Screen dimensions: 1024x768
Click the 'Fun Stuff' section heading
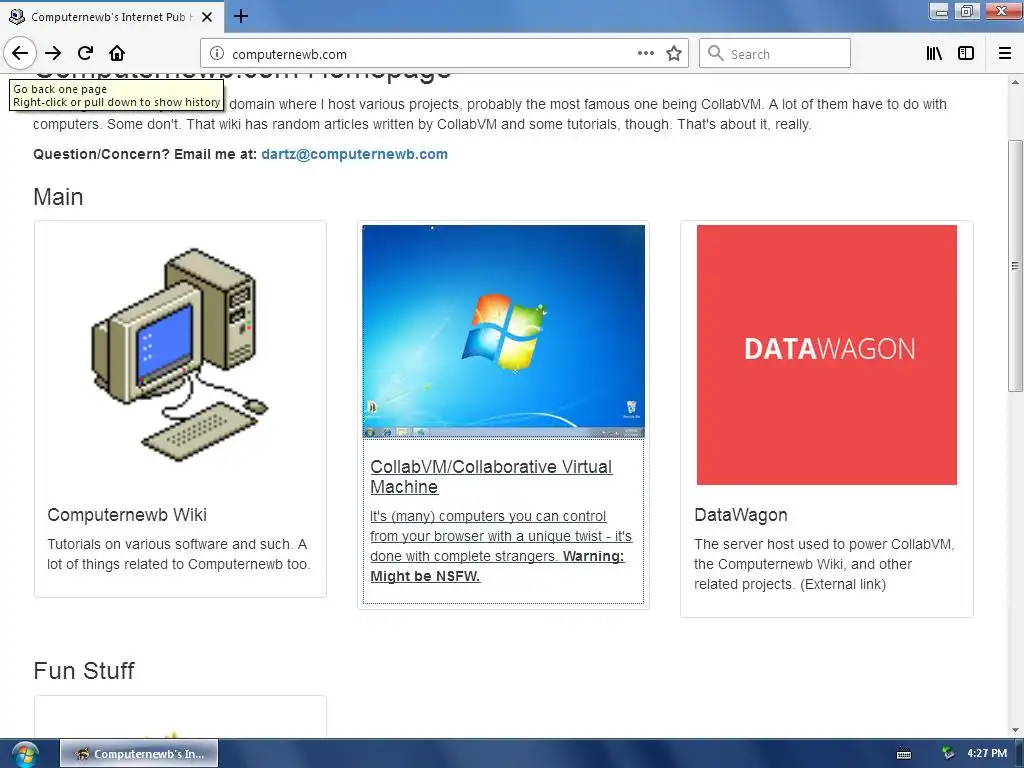click(84, 671)
